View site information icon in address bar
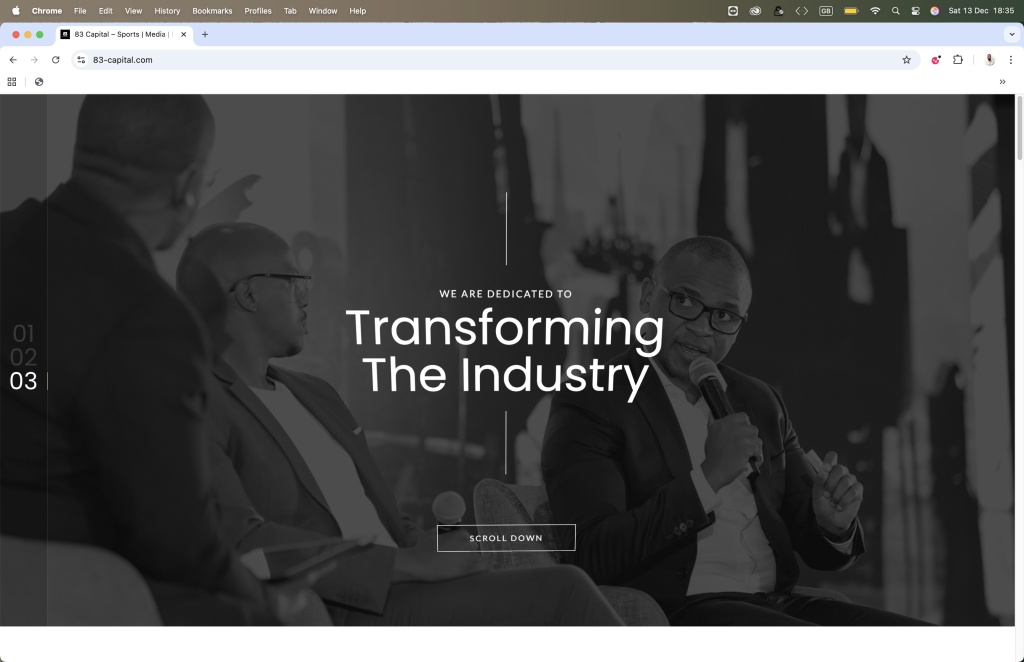The width and height of the screenshot is (1024, 662). 82,60
